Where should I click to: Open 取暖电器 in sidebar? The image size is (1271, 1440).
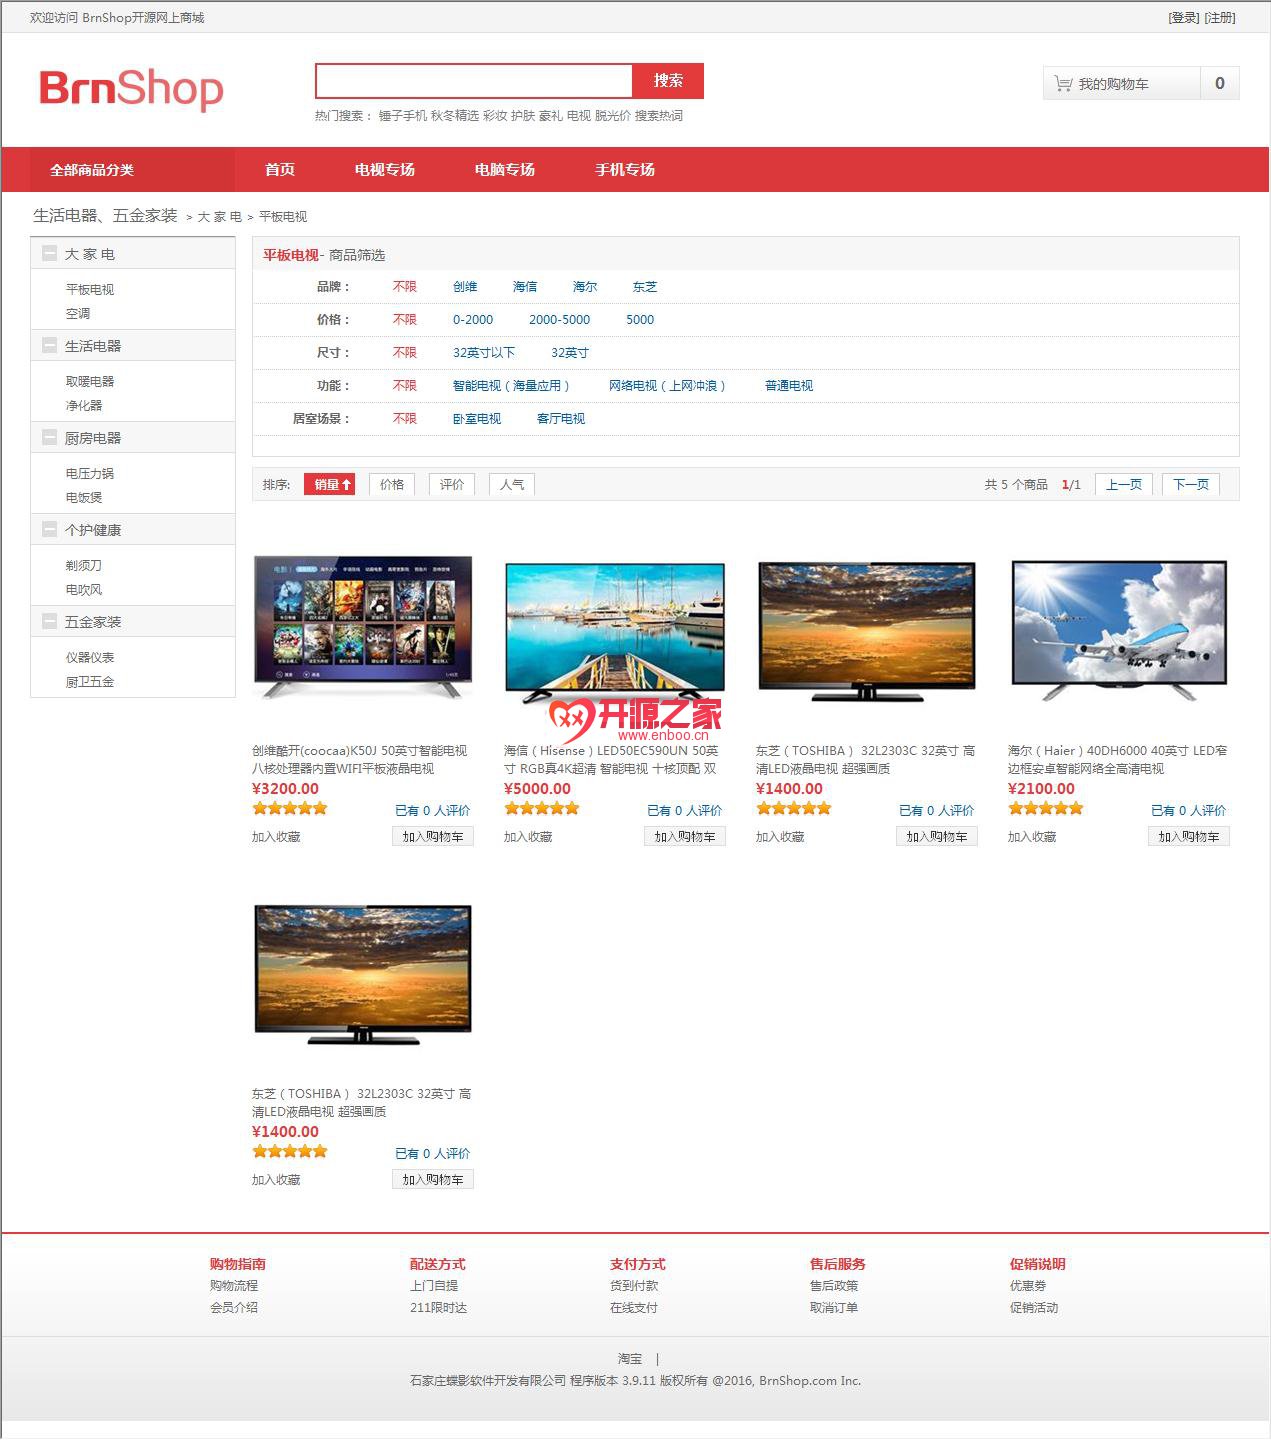[x=90, y=382]
